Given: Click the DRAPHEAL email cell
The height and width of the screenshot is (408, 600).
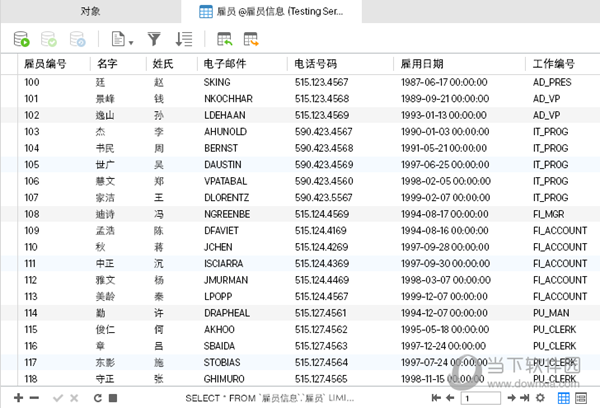Looking at the screenshot, I should (x=227, y=313).
